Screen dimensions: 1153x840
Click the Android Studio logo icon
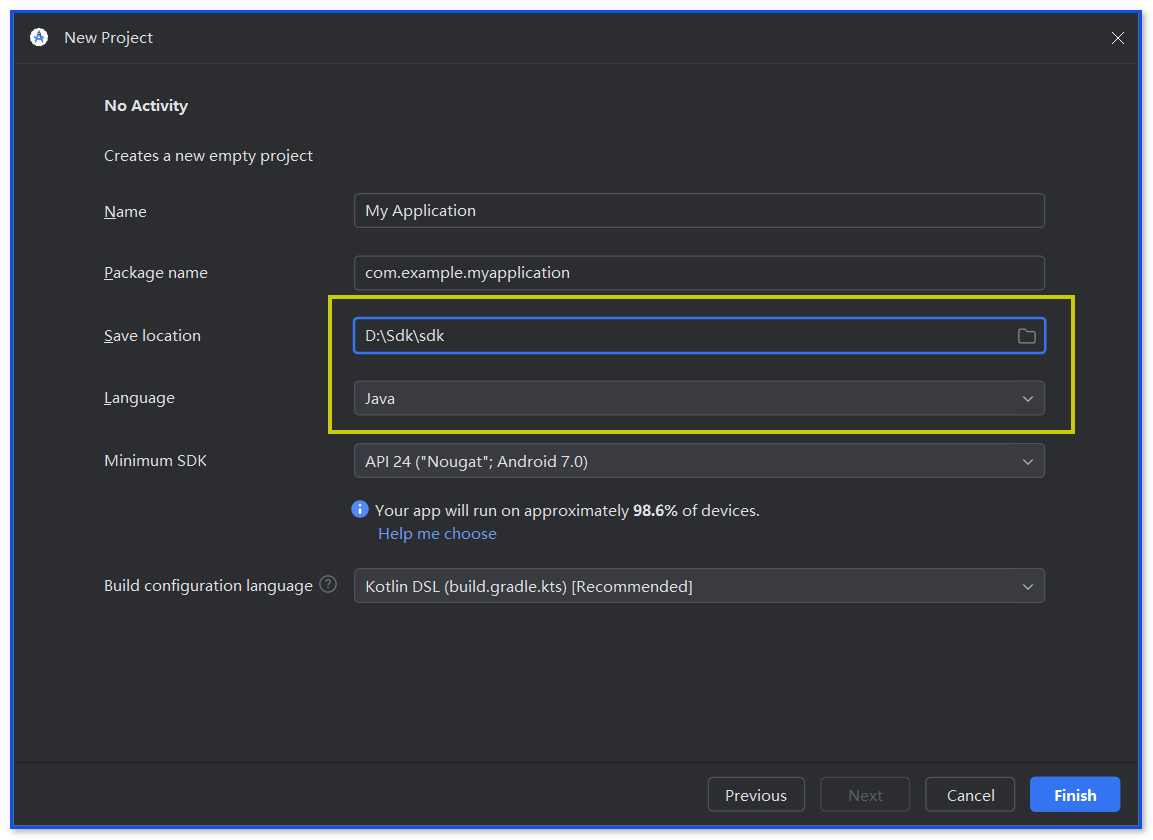(39, 37)
